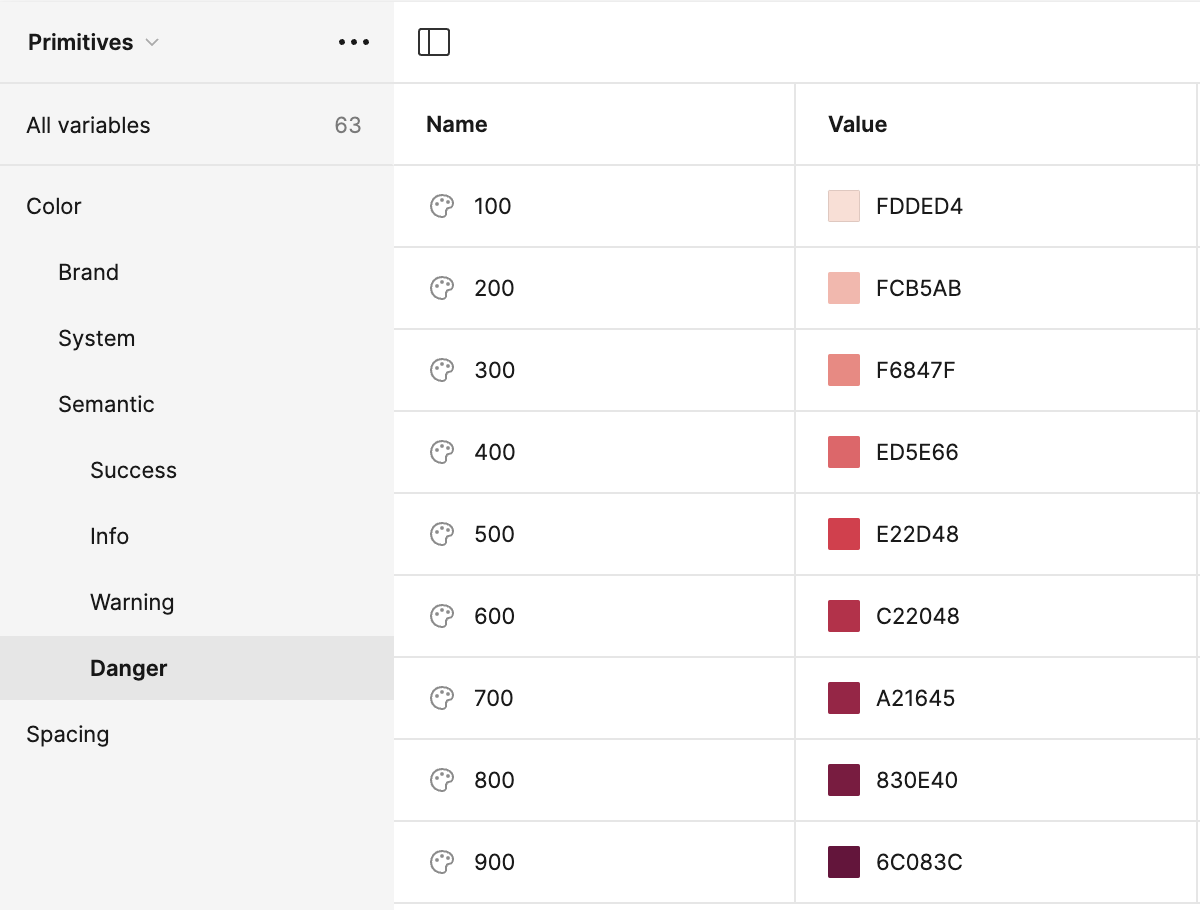Click the palette icon beside variable 900
Screen dimensions: 1200x910
point(442,862)
